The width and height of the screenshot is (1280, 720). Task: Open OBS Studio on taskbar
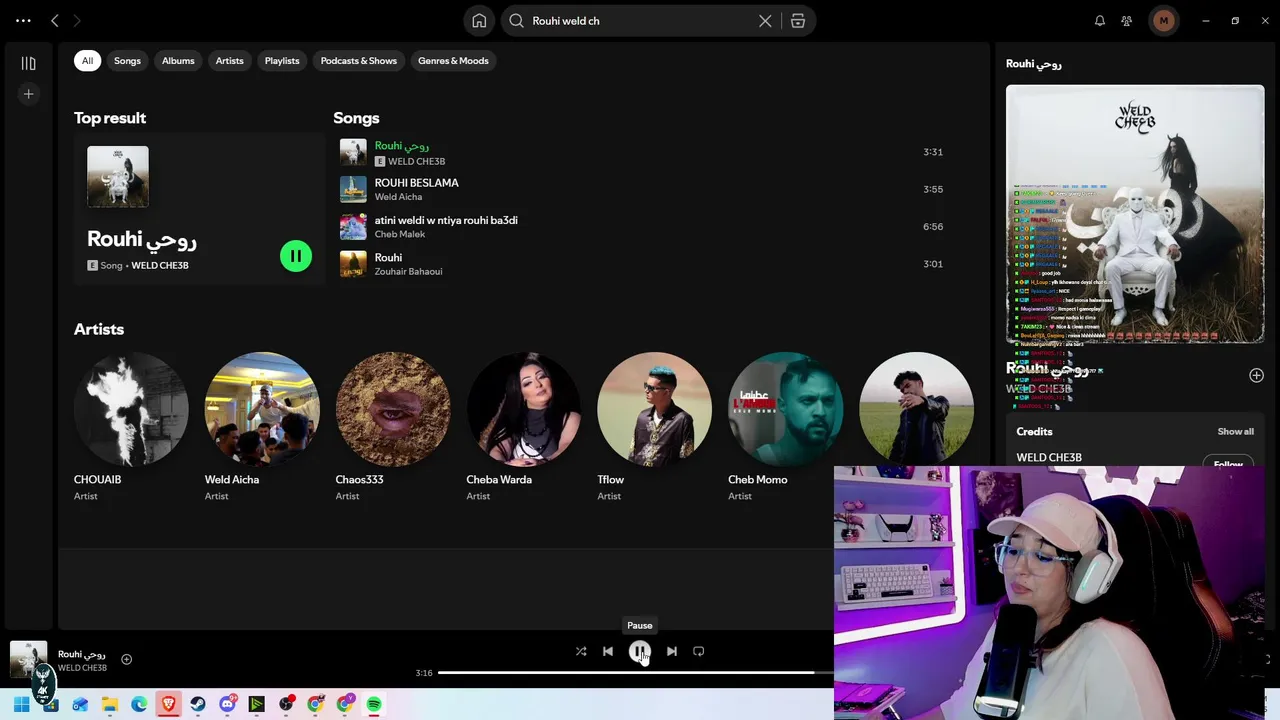point(286,704)
